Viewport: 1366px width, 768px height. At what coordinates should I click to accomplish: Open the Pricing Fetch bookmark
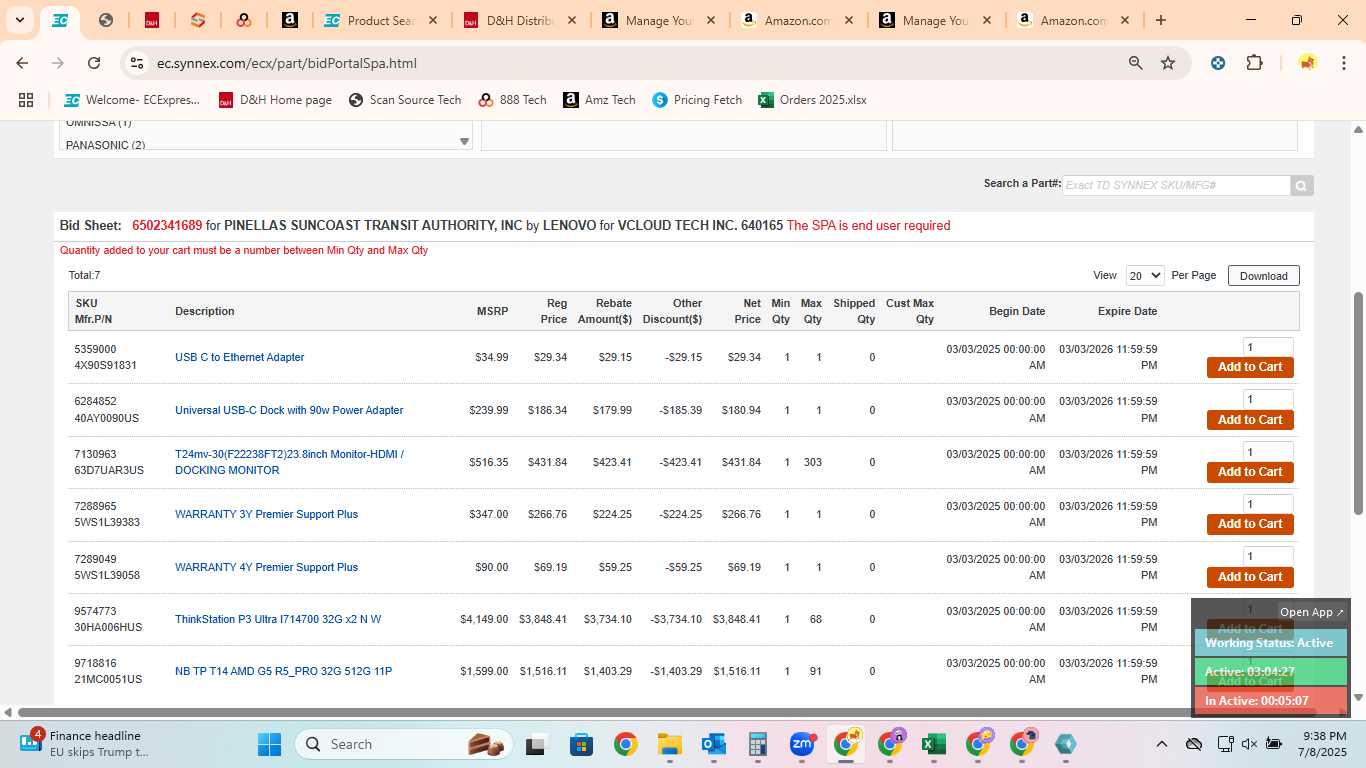point(697,100)
